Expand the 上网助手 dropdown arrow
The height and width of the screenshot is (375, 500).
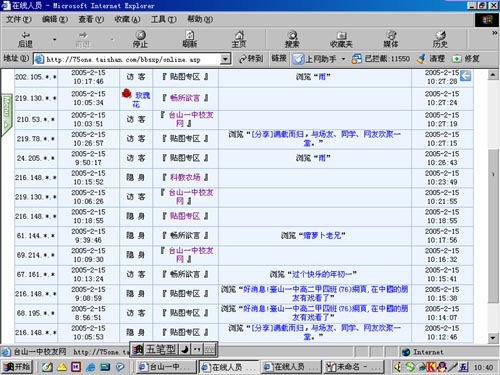coord(343,59)
